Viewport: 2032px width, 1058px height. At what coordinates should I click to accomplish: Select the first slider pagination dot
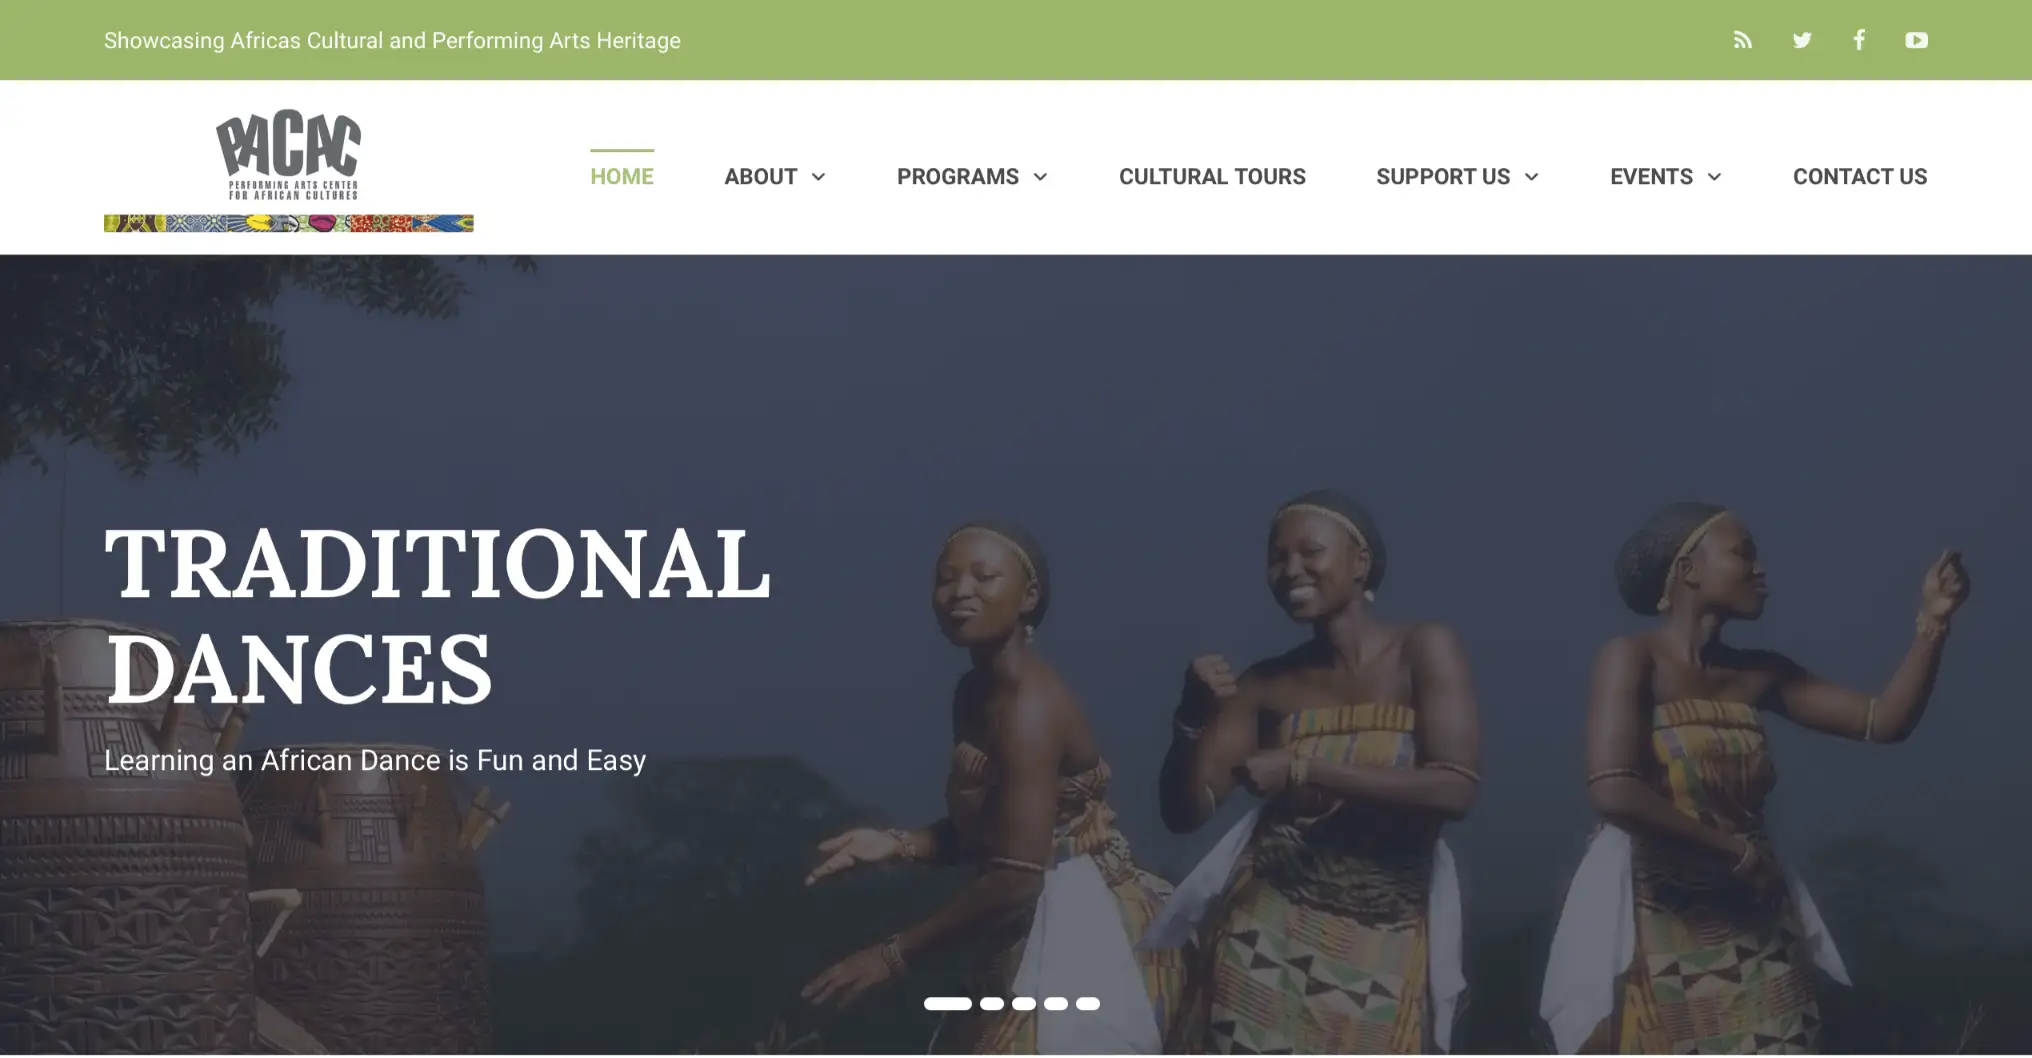tap(947, 1003)
